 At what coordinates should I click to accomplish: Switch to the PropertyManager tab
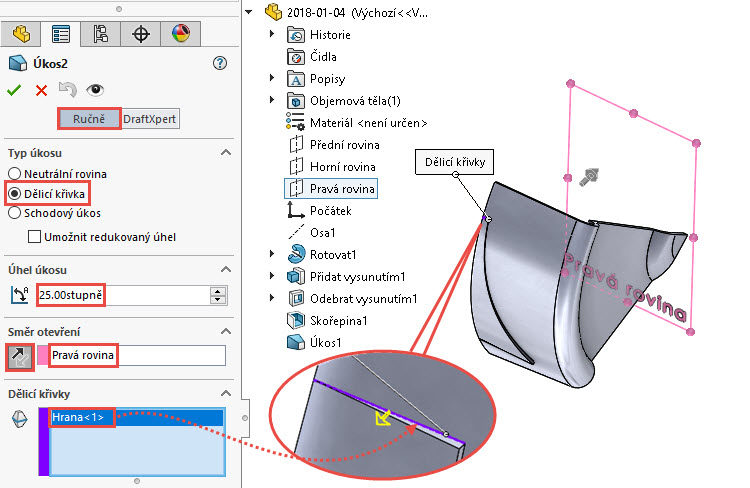pos(61,34)
